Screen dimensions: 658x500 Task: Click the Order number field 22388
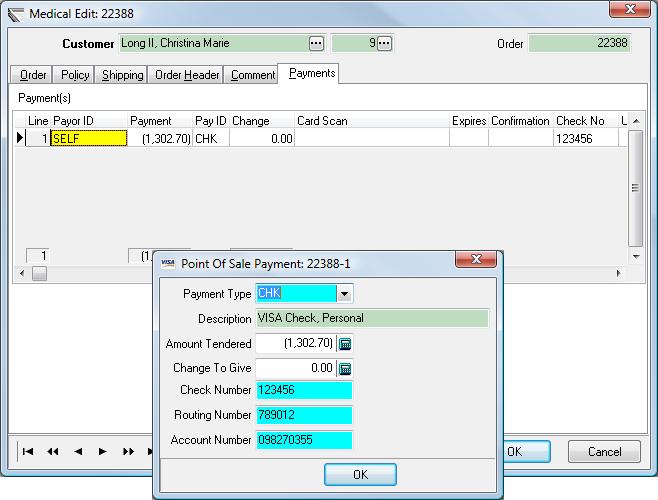pyautogui.click(x=580, y=43)
